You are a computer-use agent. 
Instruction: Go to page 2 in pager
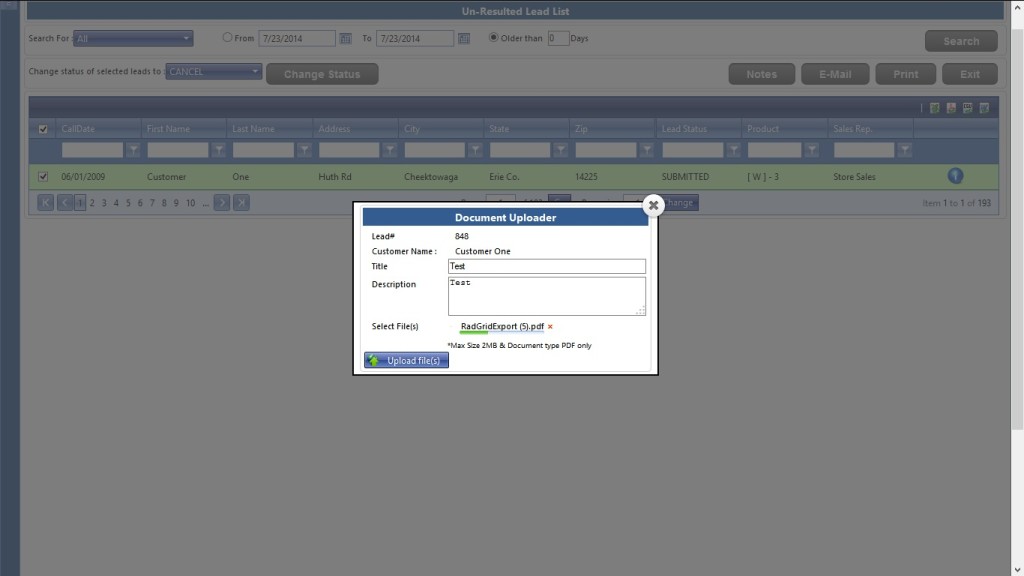coord(92,203)
